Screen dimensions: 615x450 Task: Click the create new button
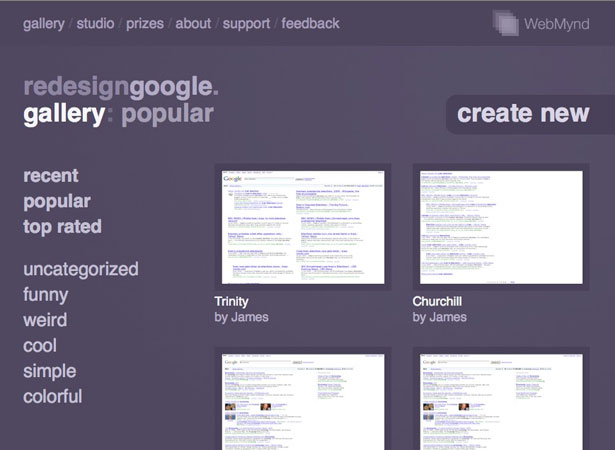click(x=530, y=114)
